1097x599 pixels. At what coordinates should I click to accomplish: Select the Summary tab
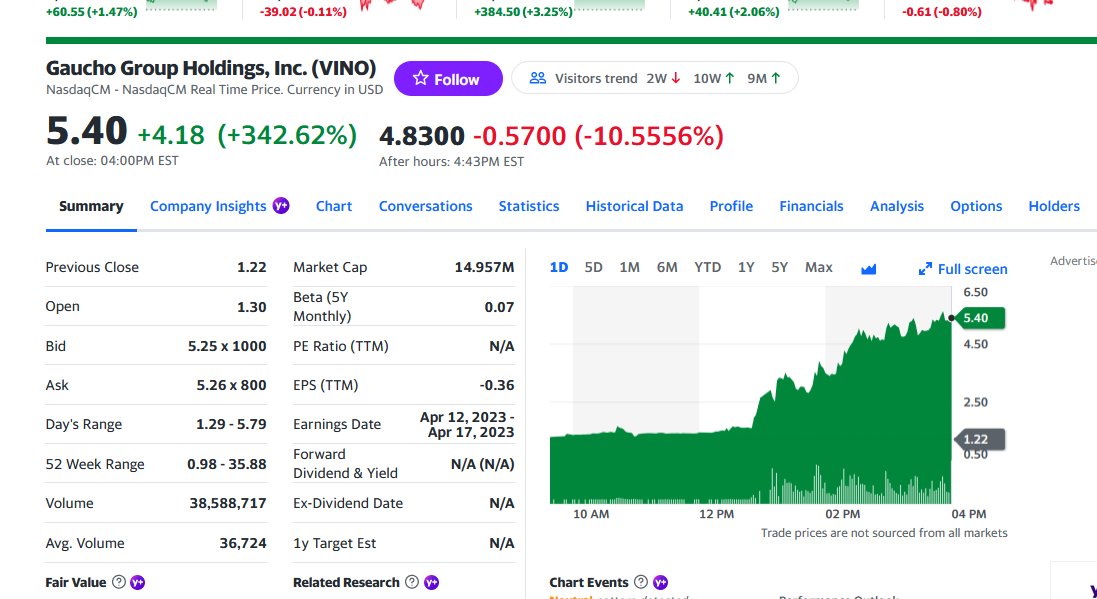[x=91, y=206]
